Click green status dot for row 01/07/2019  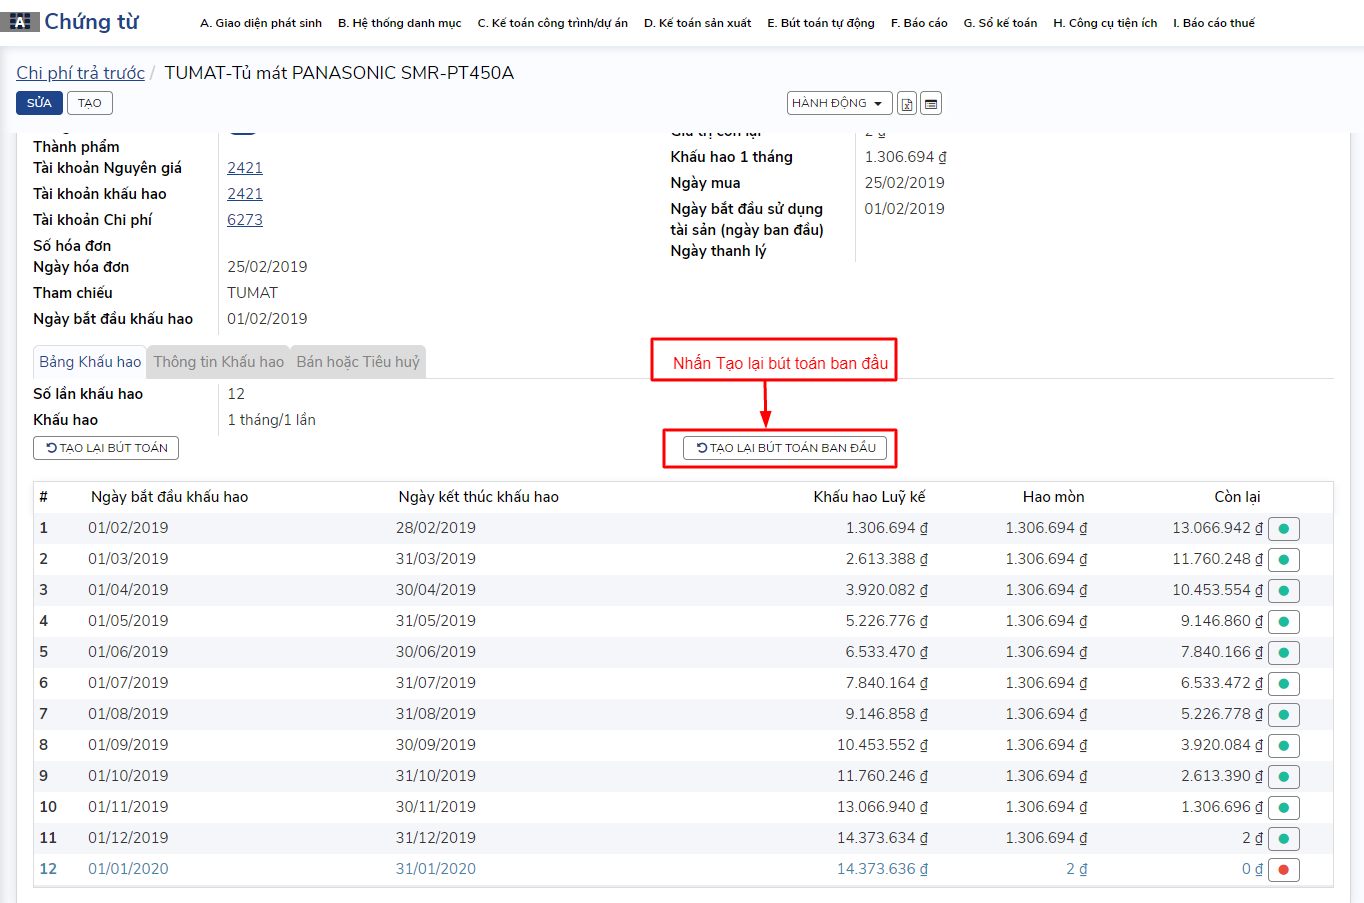(x=1284, y=684)
